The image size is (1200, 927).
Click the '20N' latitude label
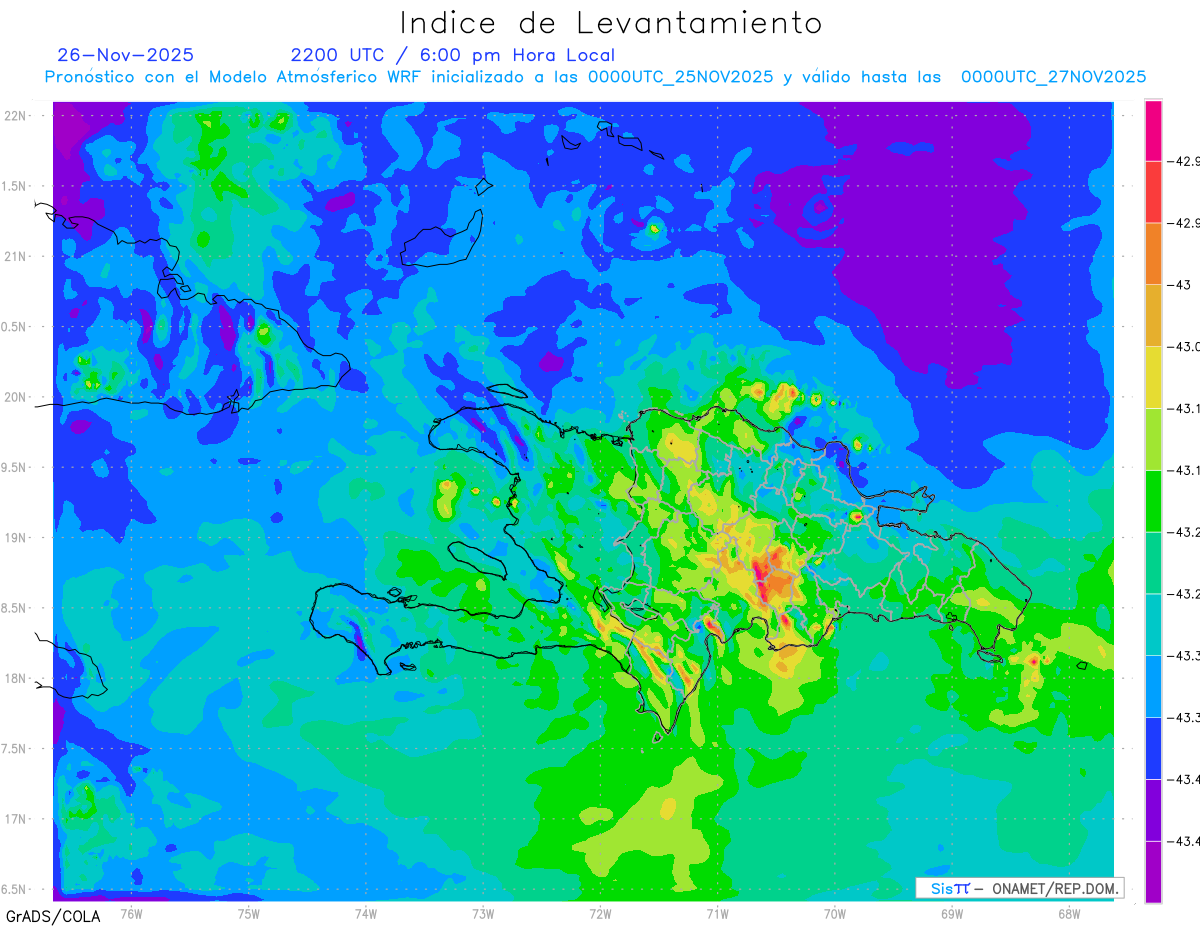coord(17,397)
